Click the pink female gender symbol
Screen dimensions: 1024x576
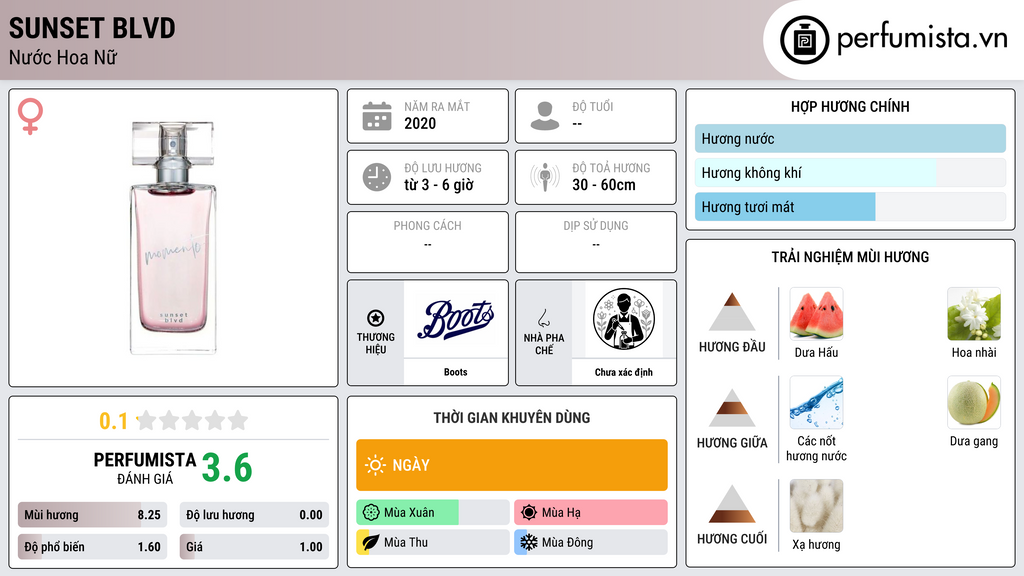tap(30, 116)
